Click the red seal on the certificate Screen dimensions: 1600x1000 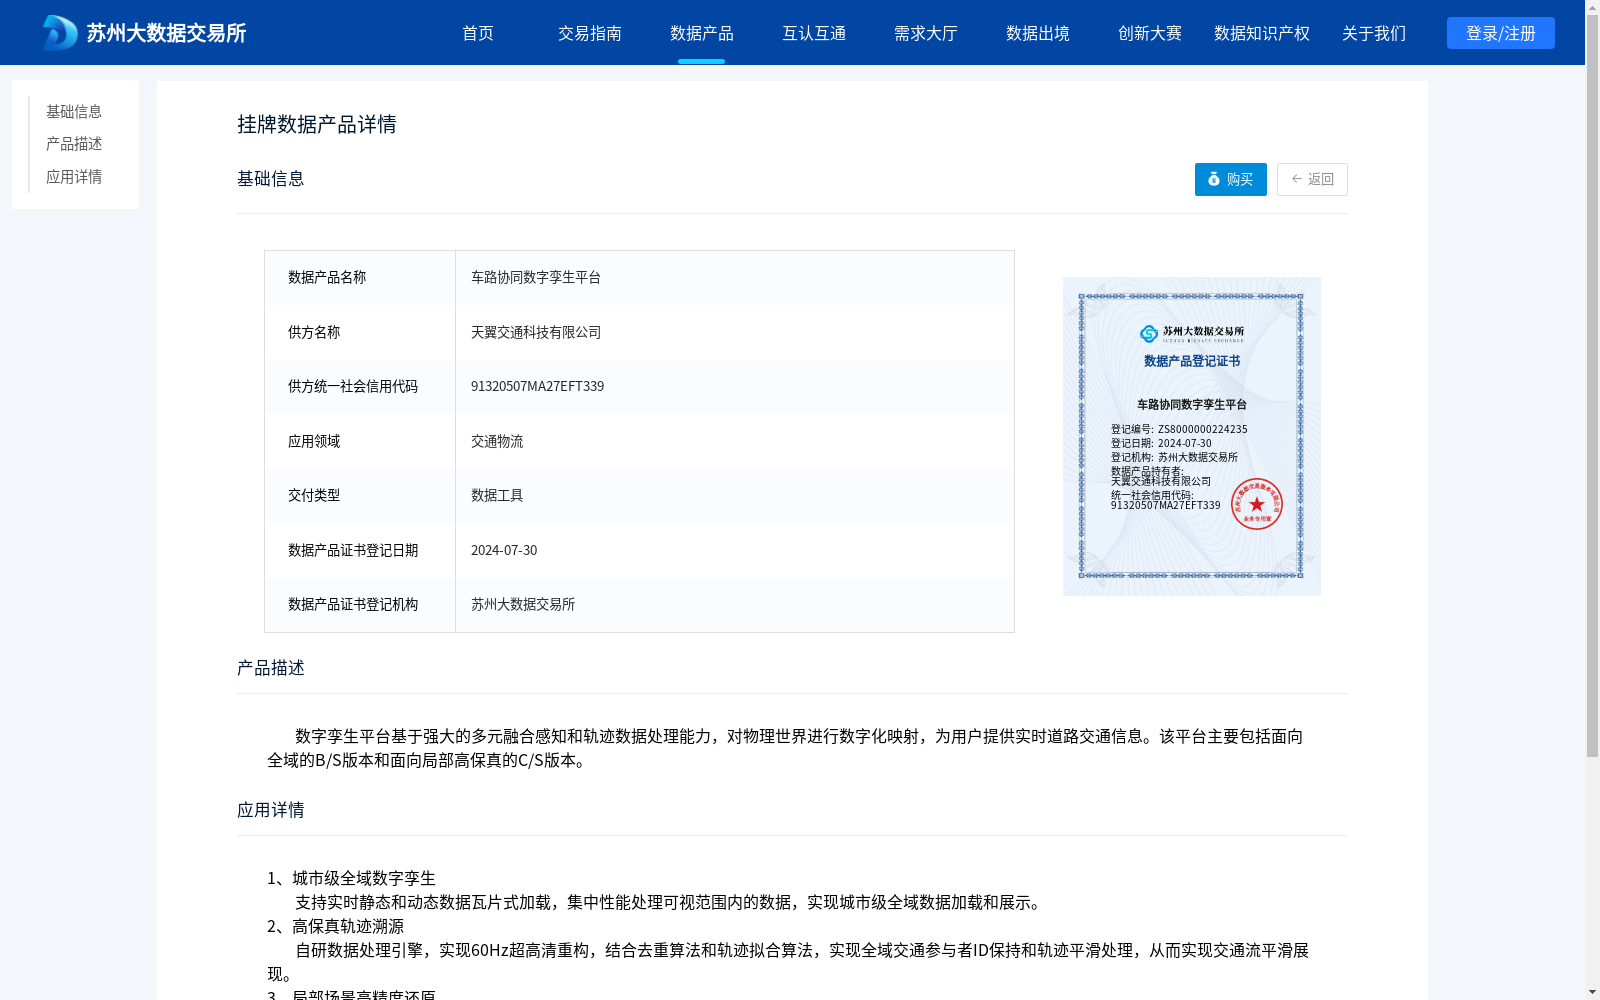click(x=1257, y=504)
